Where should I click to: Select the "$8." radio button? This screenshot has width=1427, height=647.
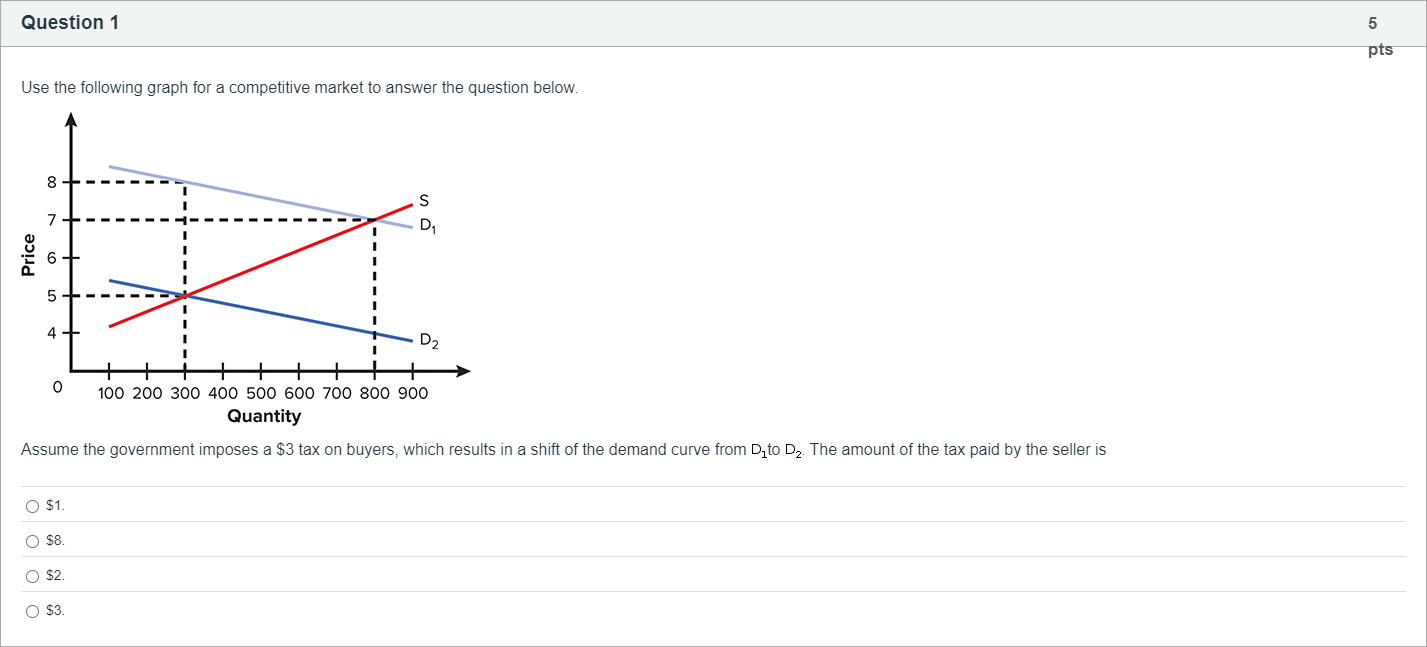click(x=32, y=541)
